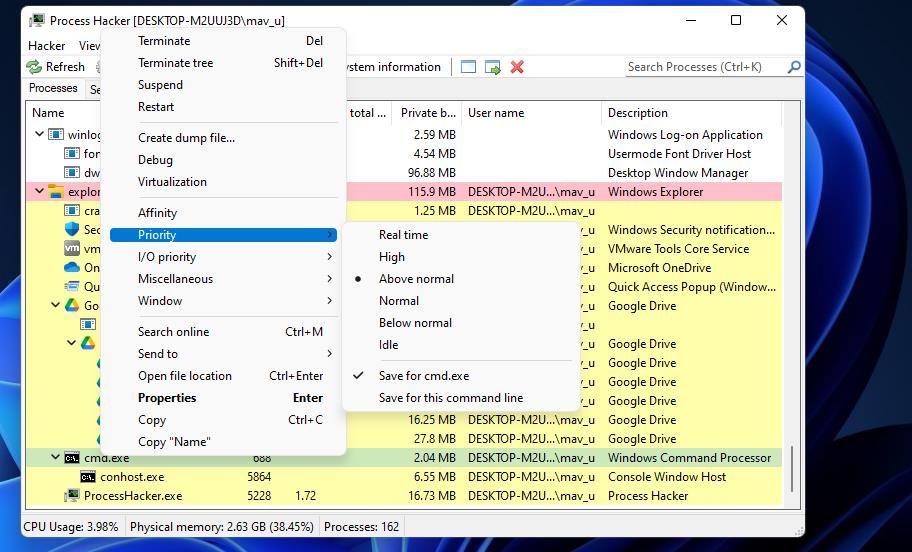Viewport: 912px width, 552px height.
Task: Collapse the winlogon process tree
Action: (40, 134)
